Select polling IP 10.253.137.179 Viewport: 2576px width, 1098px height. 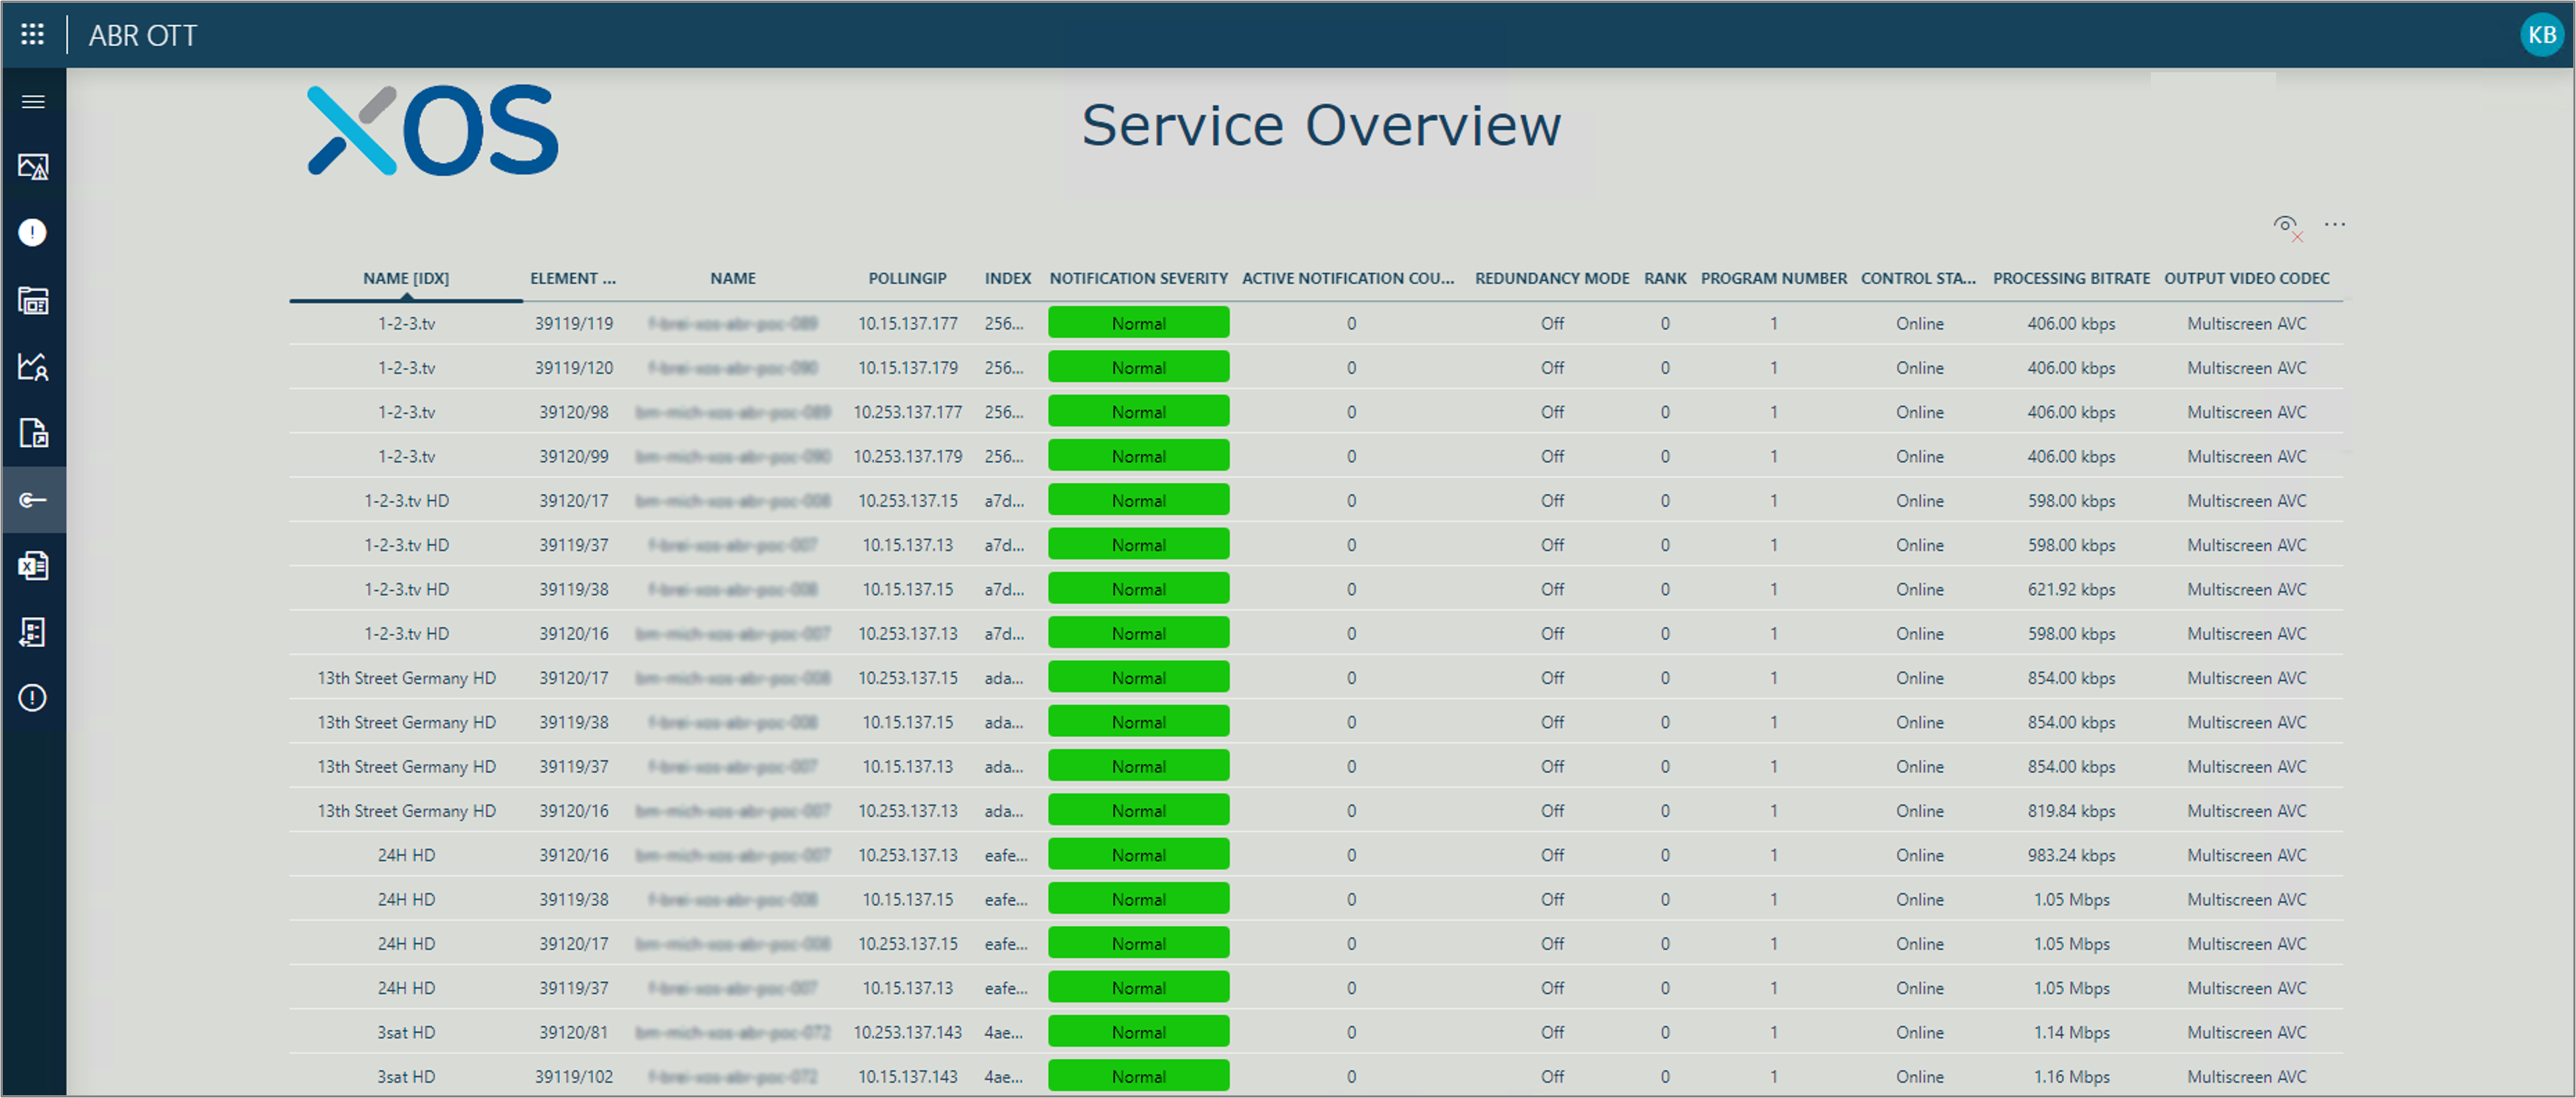pos(907,456)
